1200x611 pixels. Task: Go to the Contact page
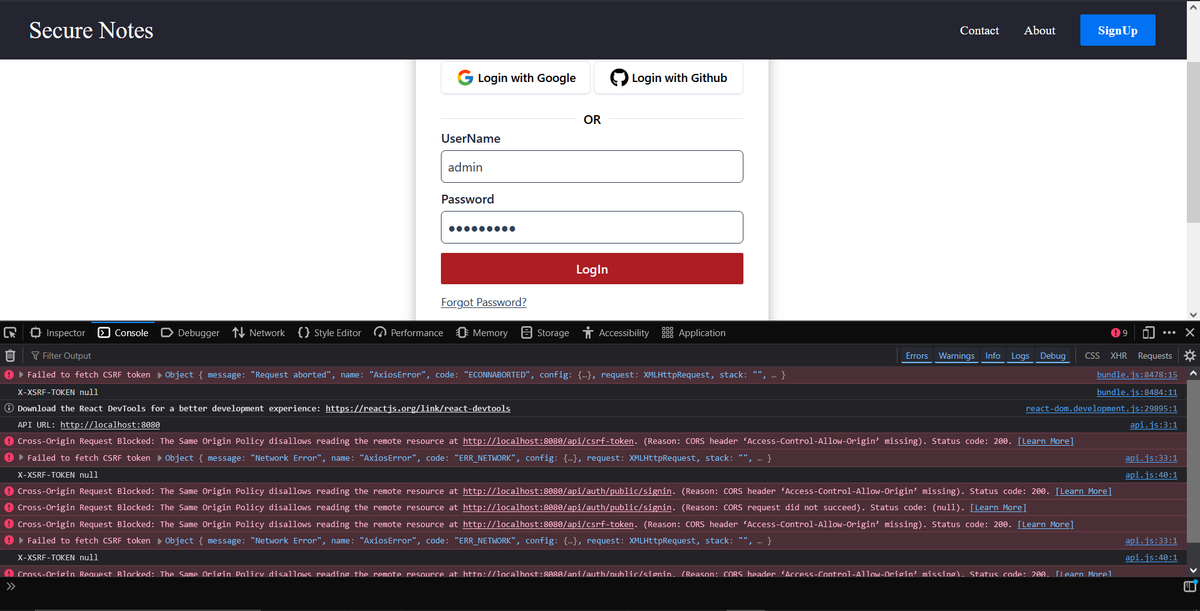pos(979,30)
